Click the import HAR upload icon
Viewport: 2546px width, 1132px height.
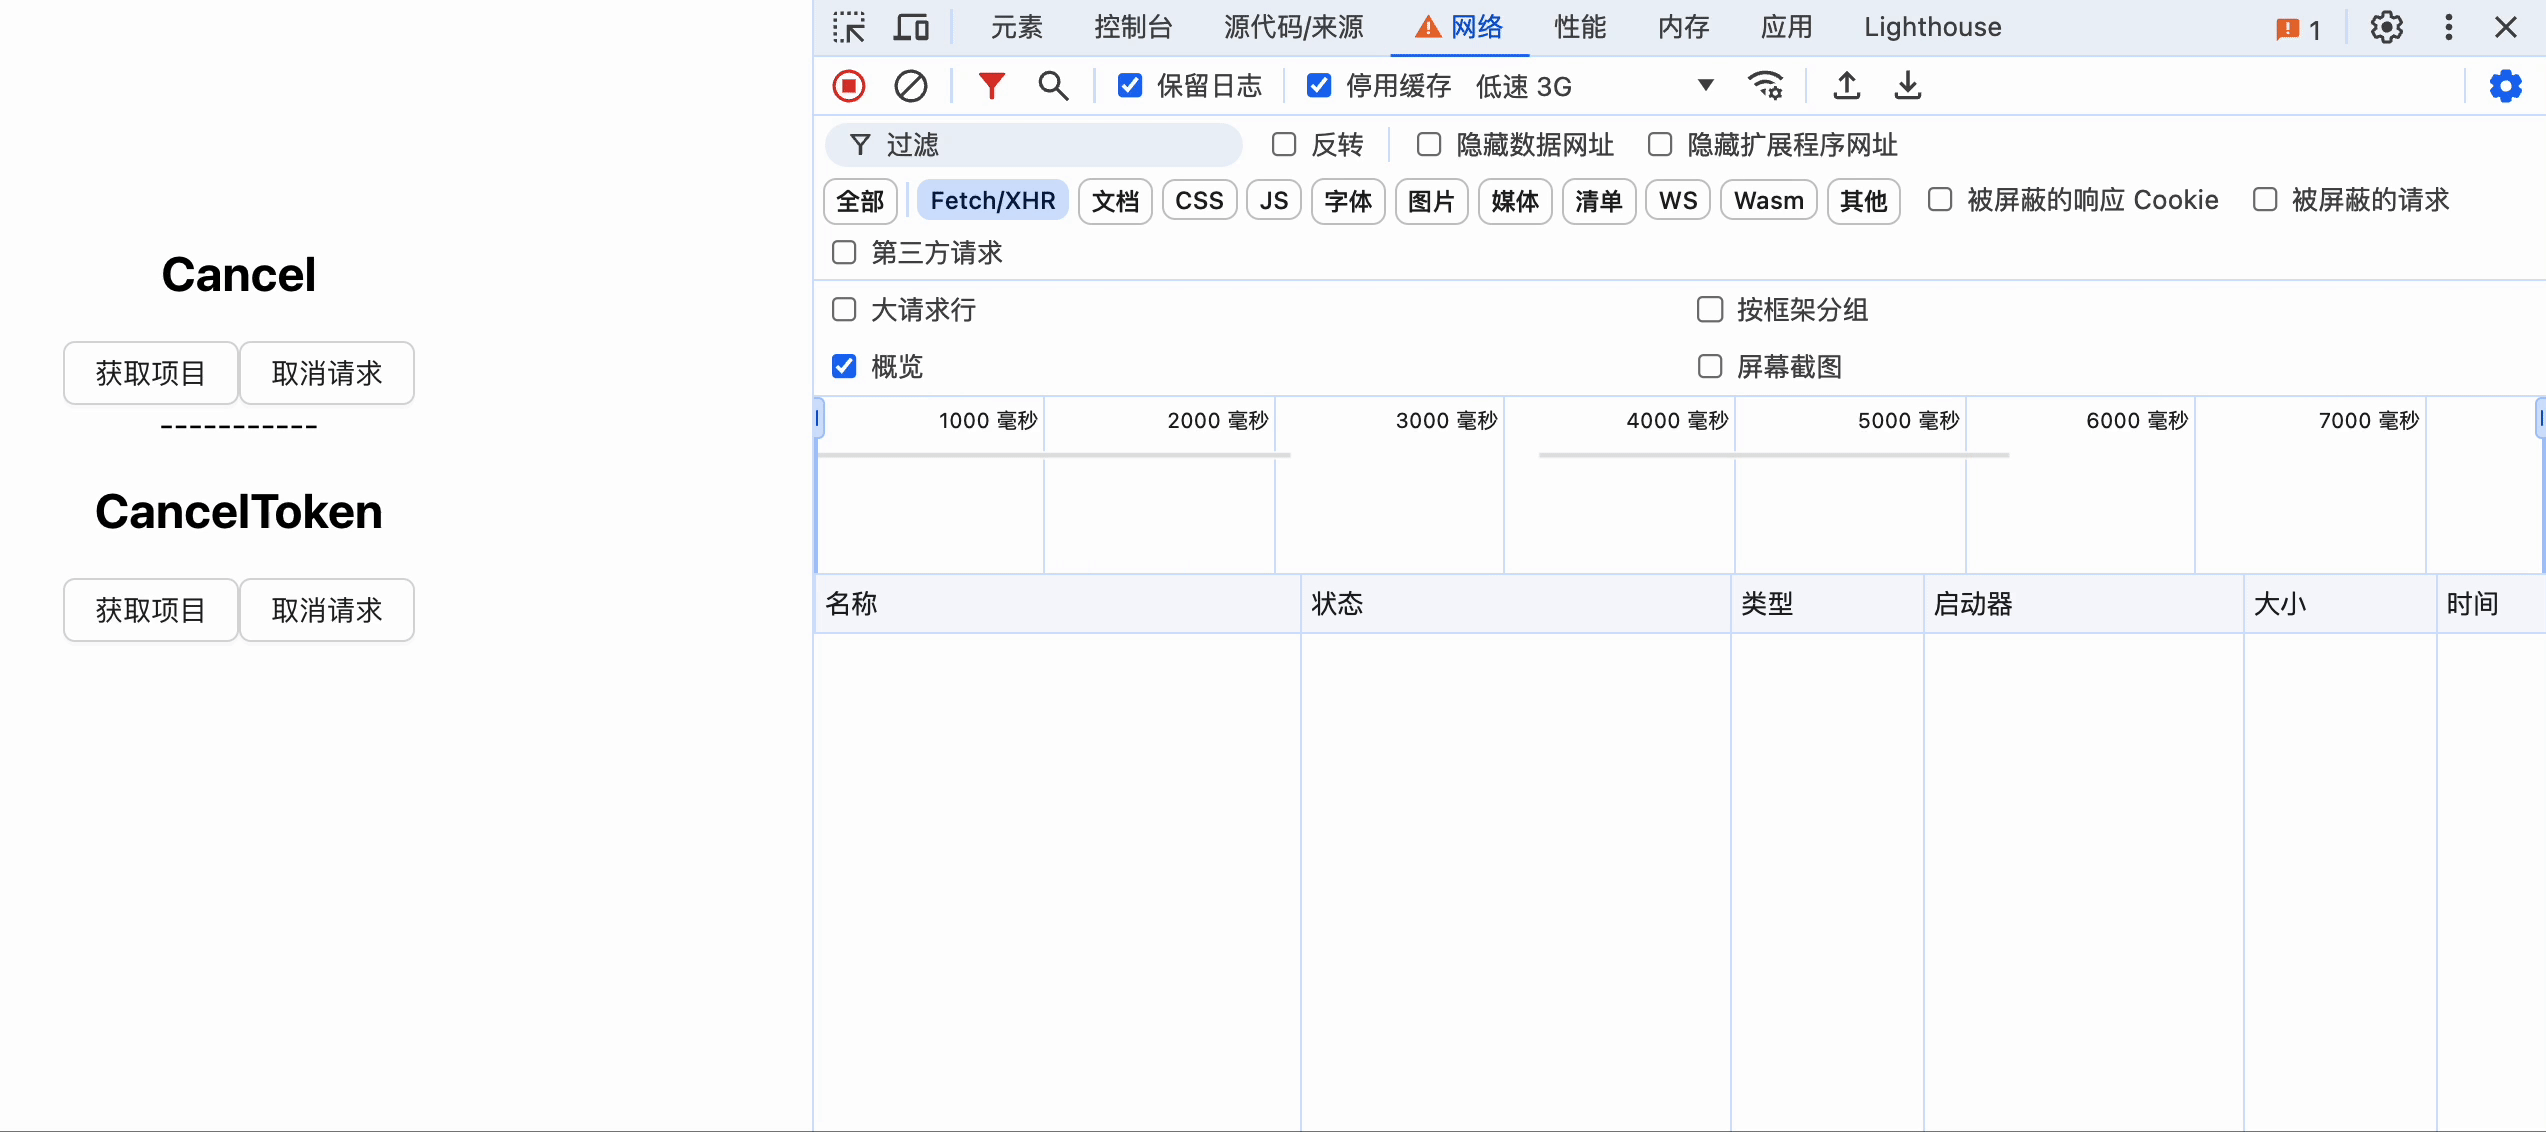1846,86
